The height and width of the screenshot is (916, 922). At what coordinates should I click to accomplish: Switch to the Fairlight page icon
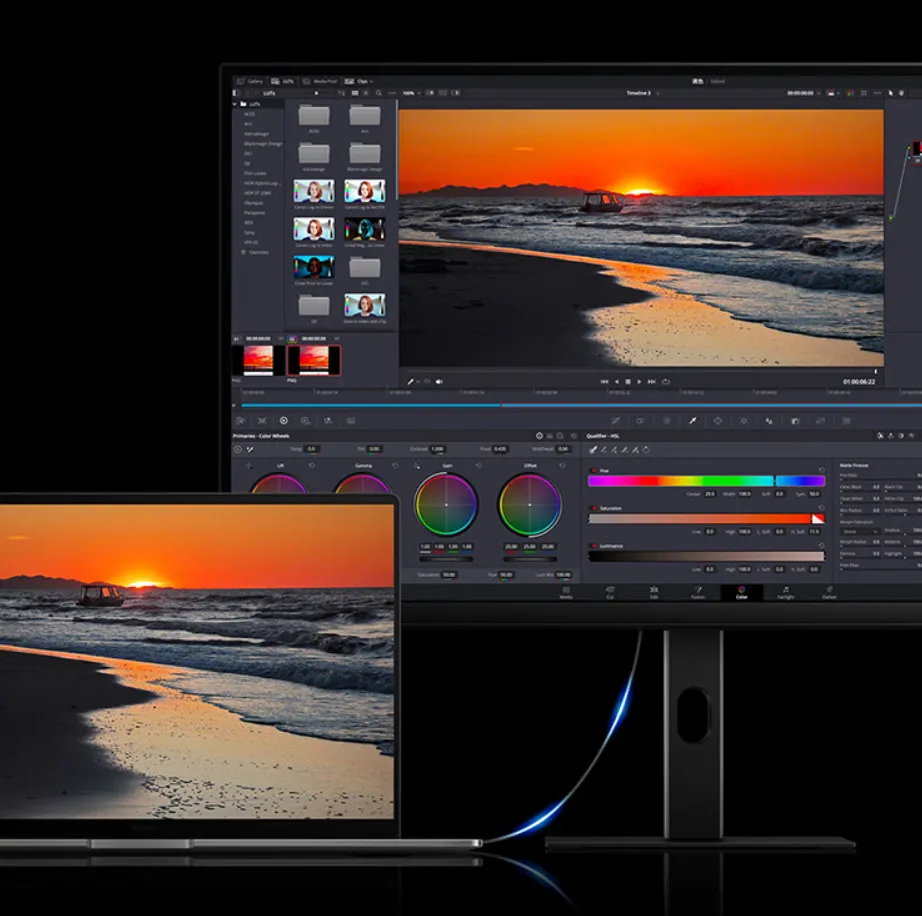tap(785, 593)
